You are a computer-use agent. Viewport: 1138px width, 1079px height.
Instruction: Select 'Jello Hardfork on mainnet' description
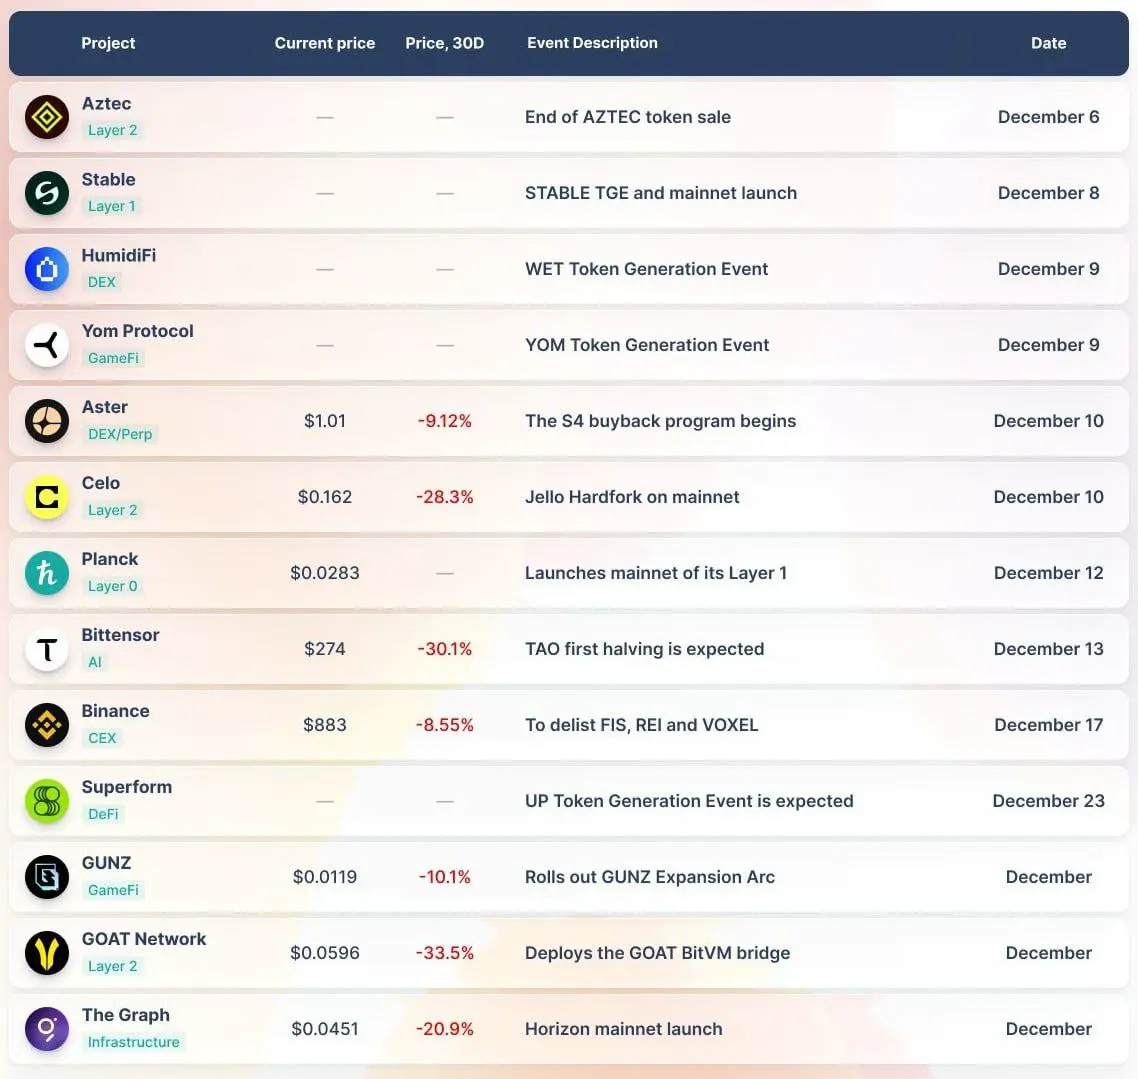click(x=632, y=497)
